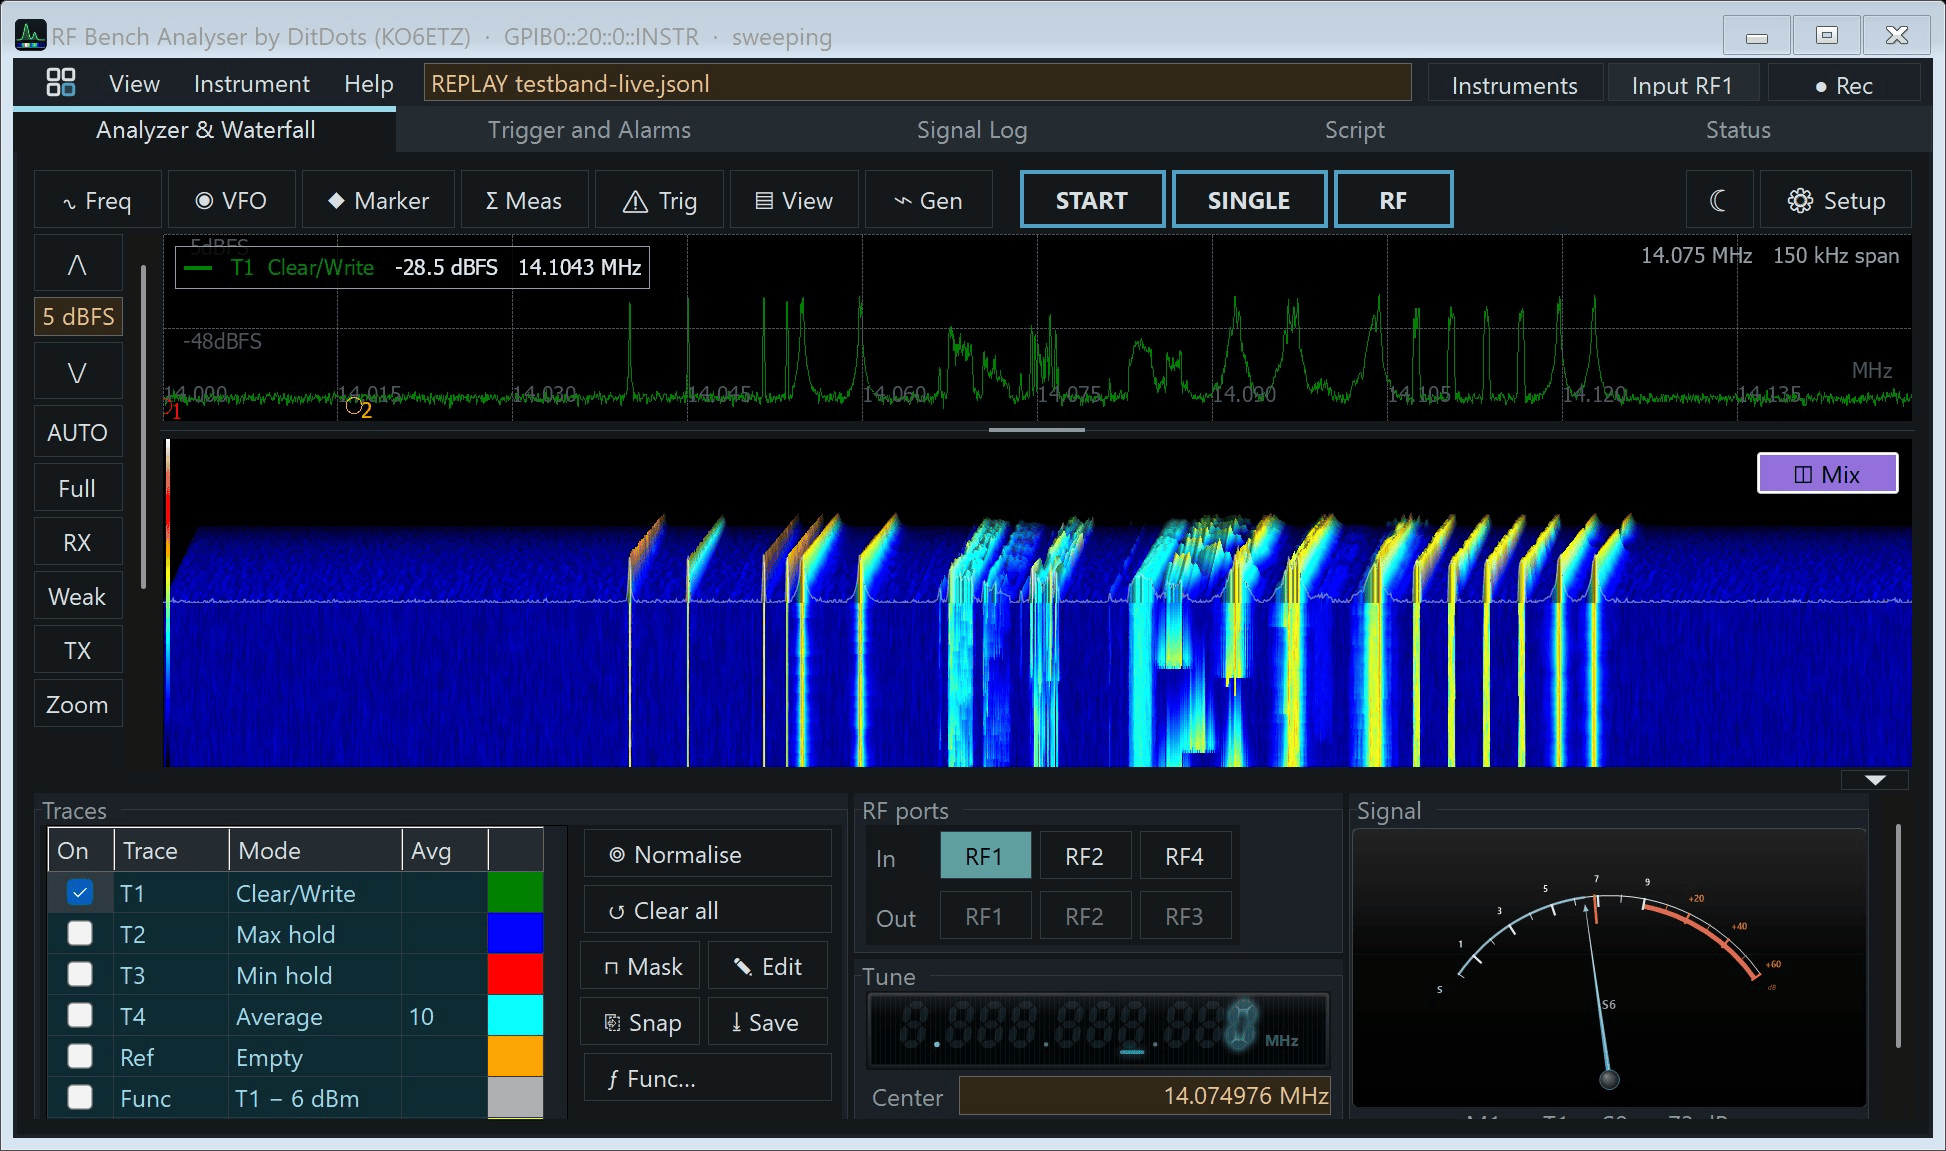Select the Full preset button
The height and width of the screenshot is (1151, 1946).
78,488
